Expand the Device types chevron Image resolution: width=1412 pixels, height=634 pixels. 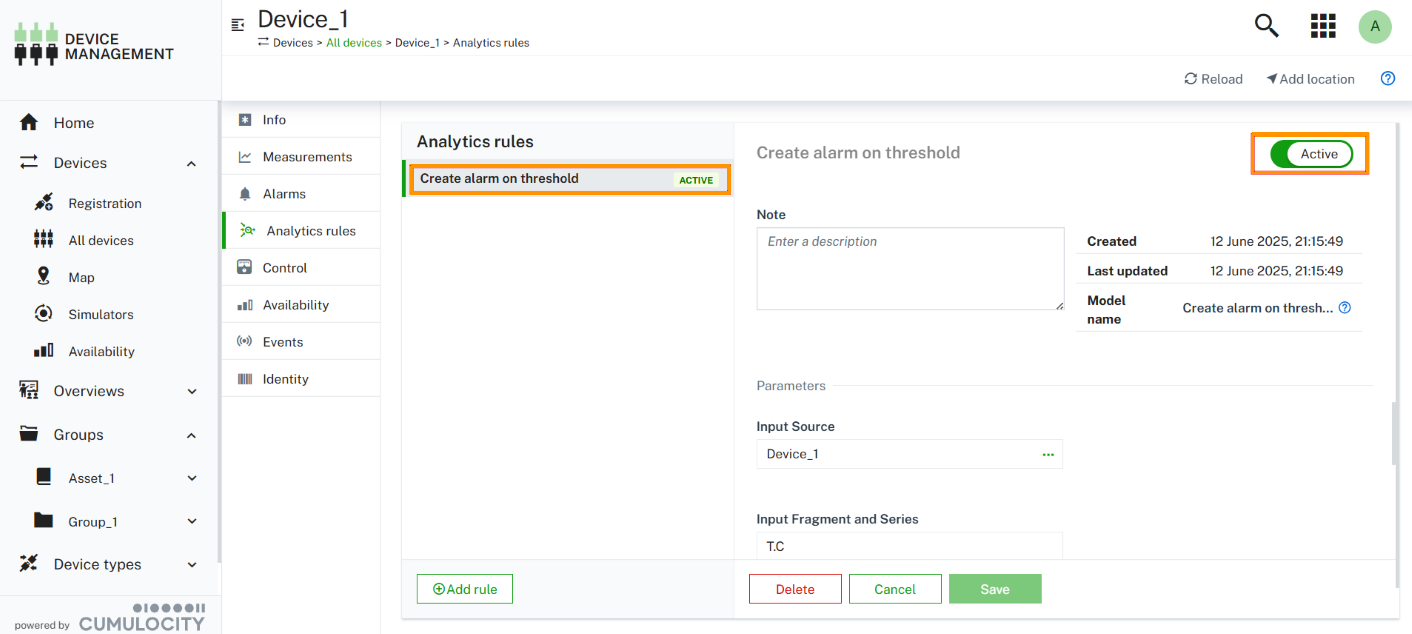click(x=192, y=565)
